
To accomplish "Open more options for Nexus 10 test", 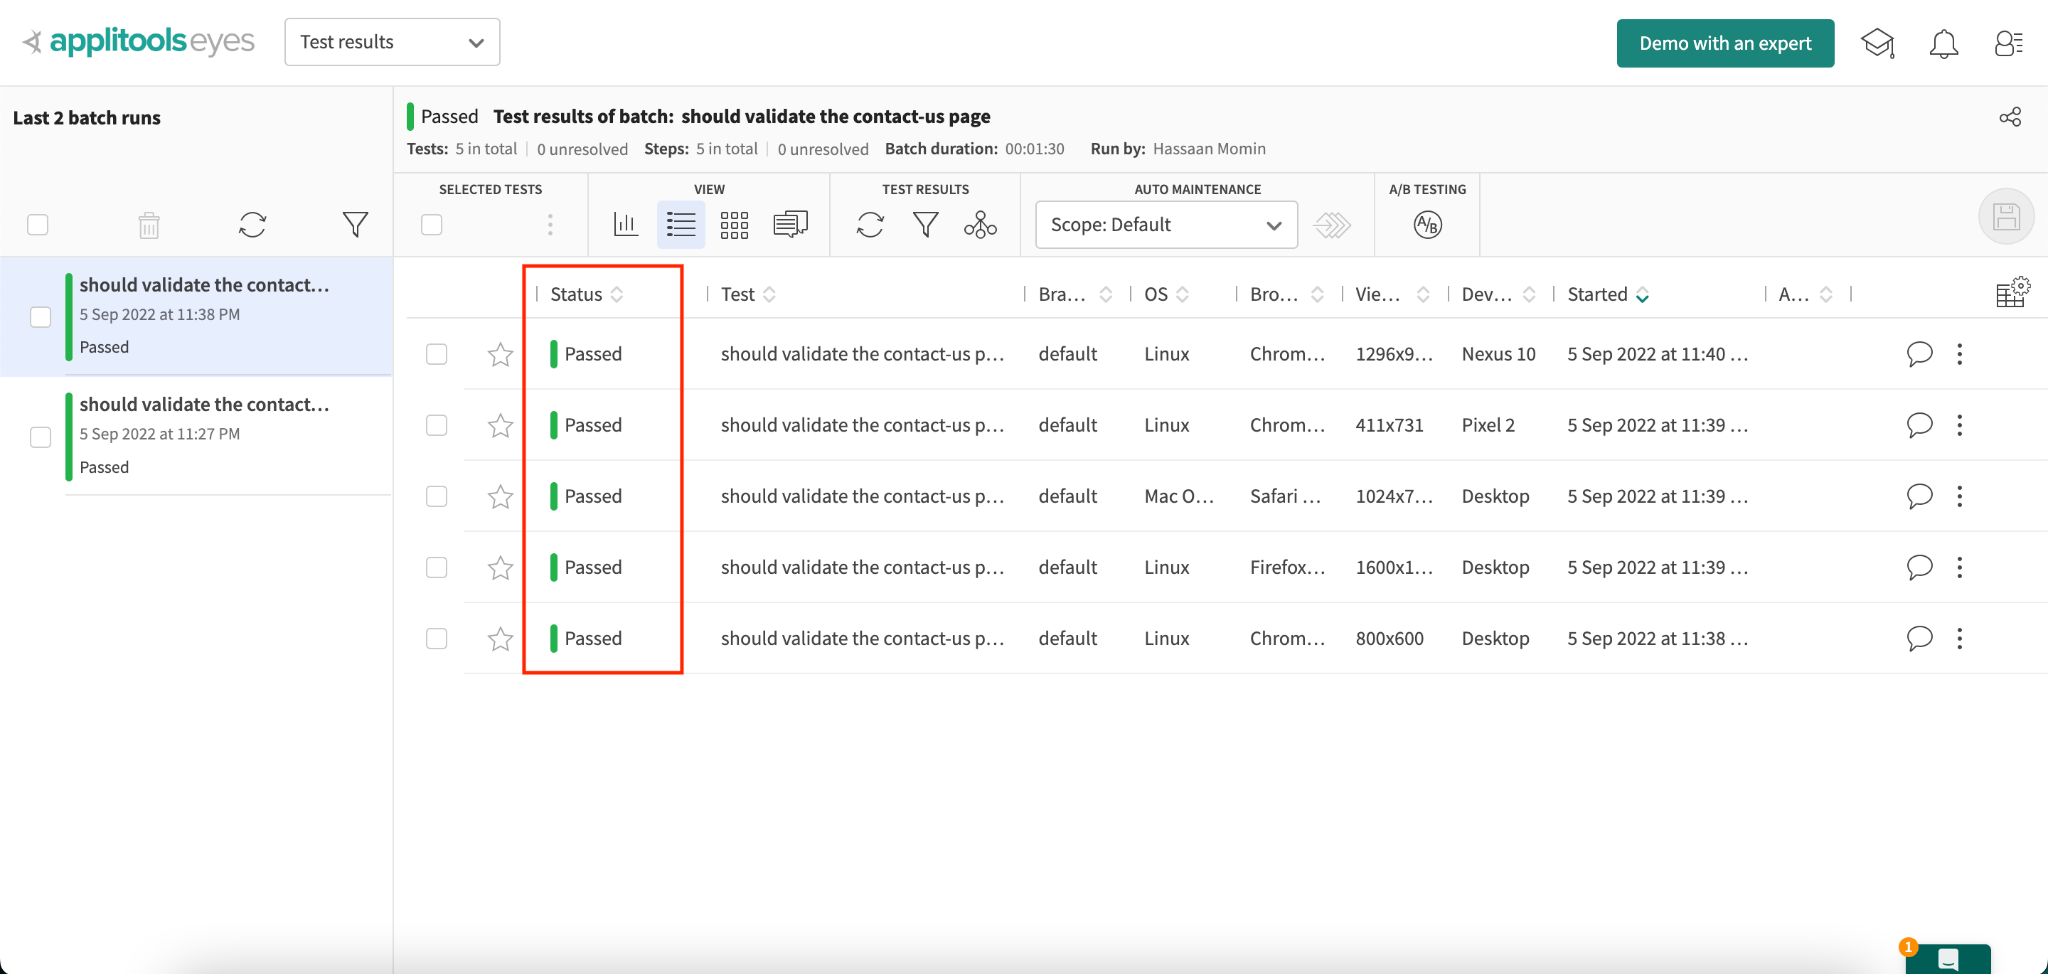I will (1960, 354).
